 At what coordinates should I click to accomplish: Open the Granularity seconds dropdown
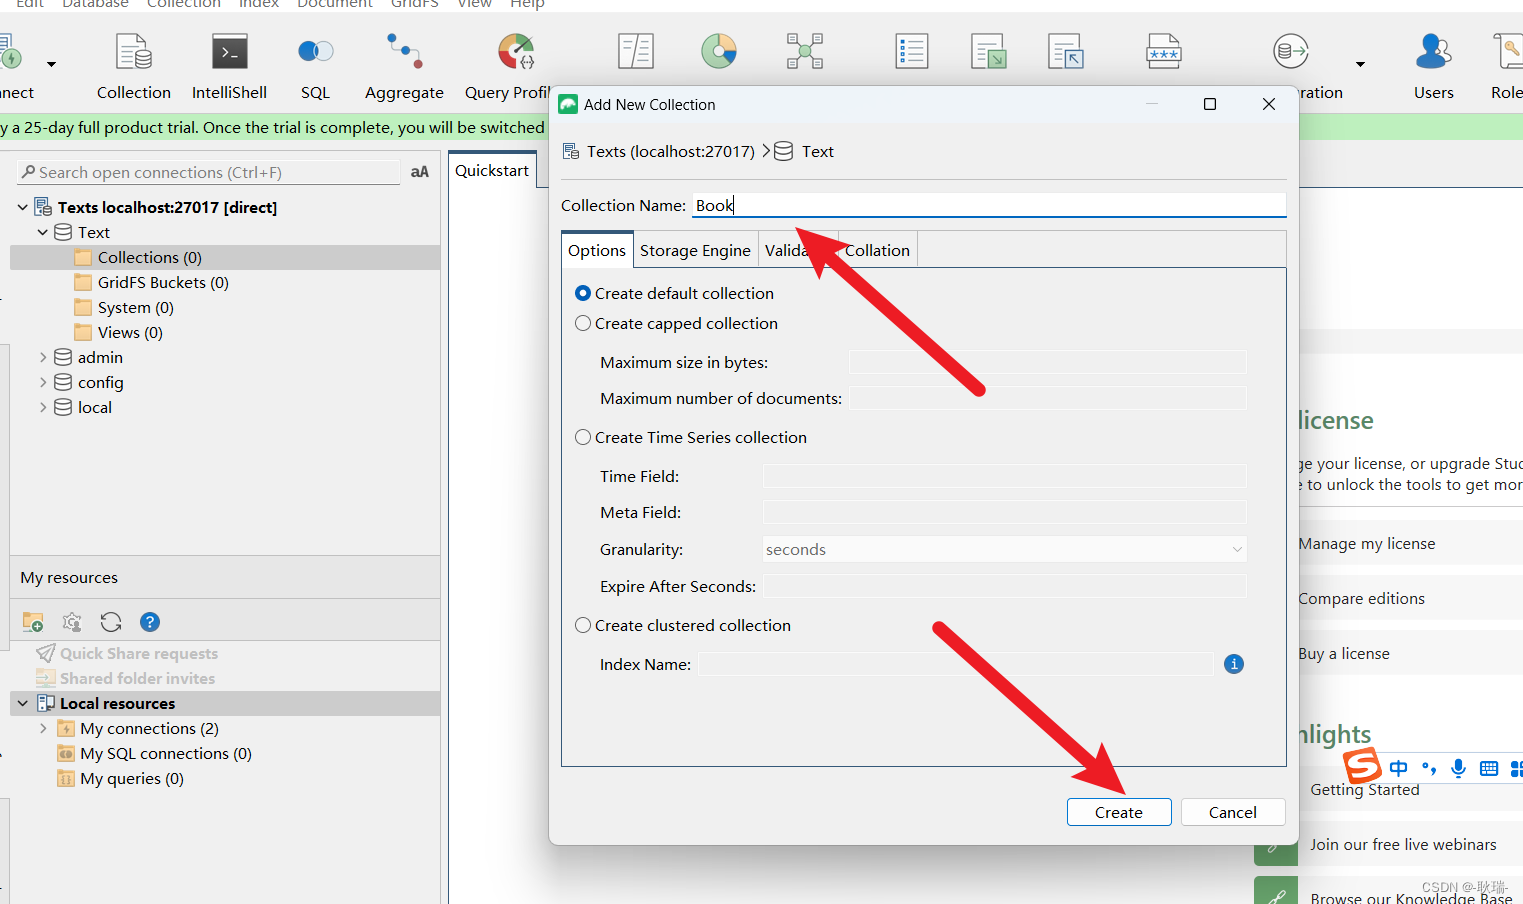click(1004, 549)
